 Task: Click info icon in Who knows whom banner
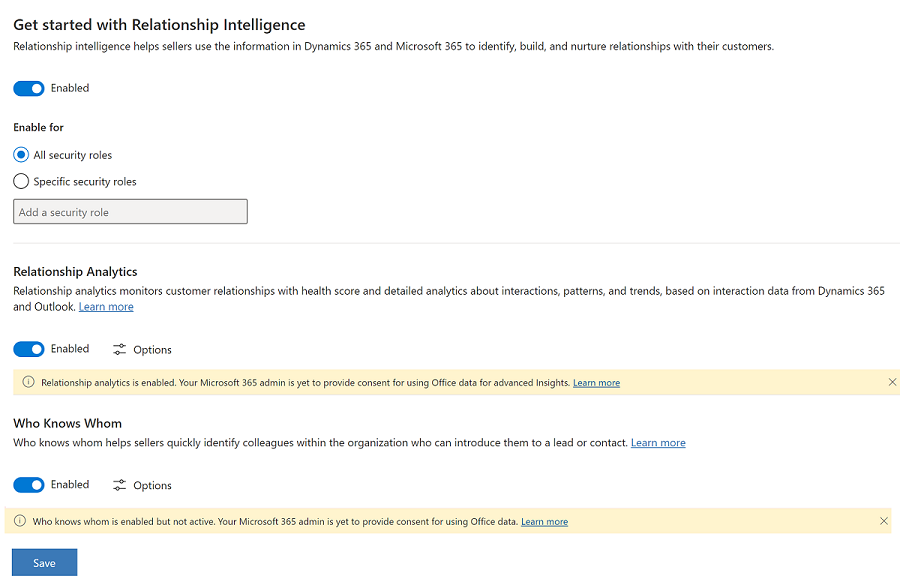20,521
